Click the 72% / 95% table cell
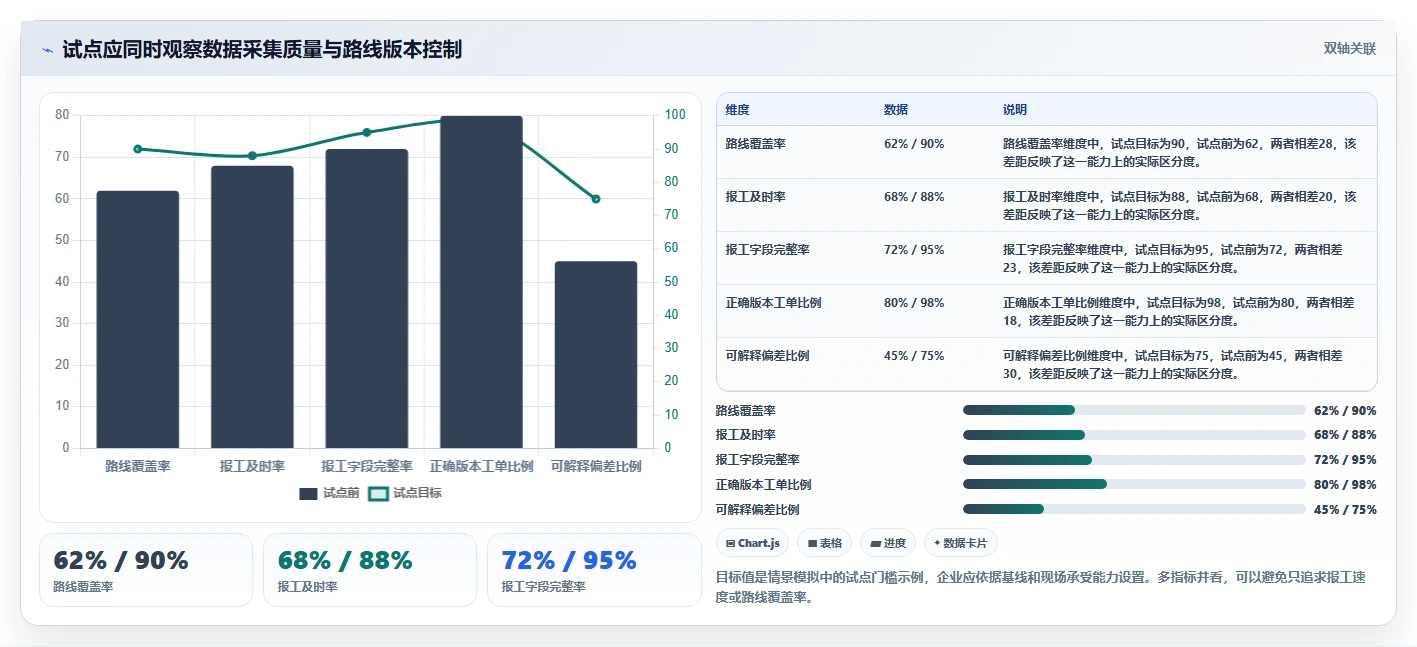 (914, 250)
